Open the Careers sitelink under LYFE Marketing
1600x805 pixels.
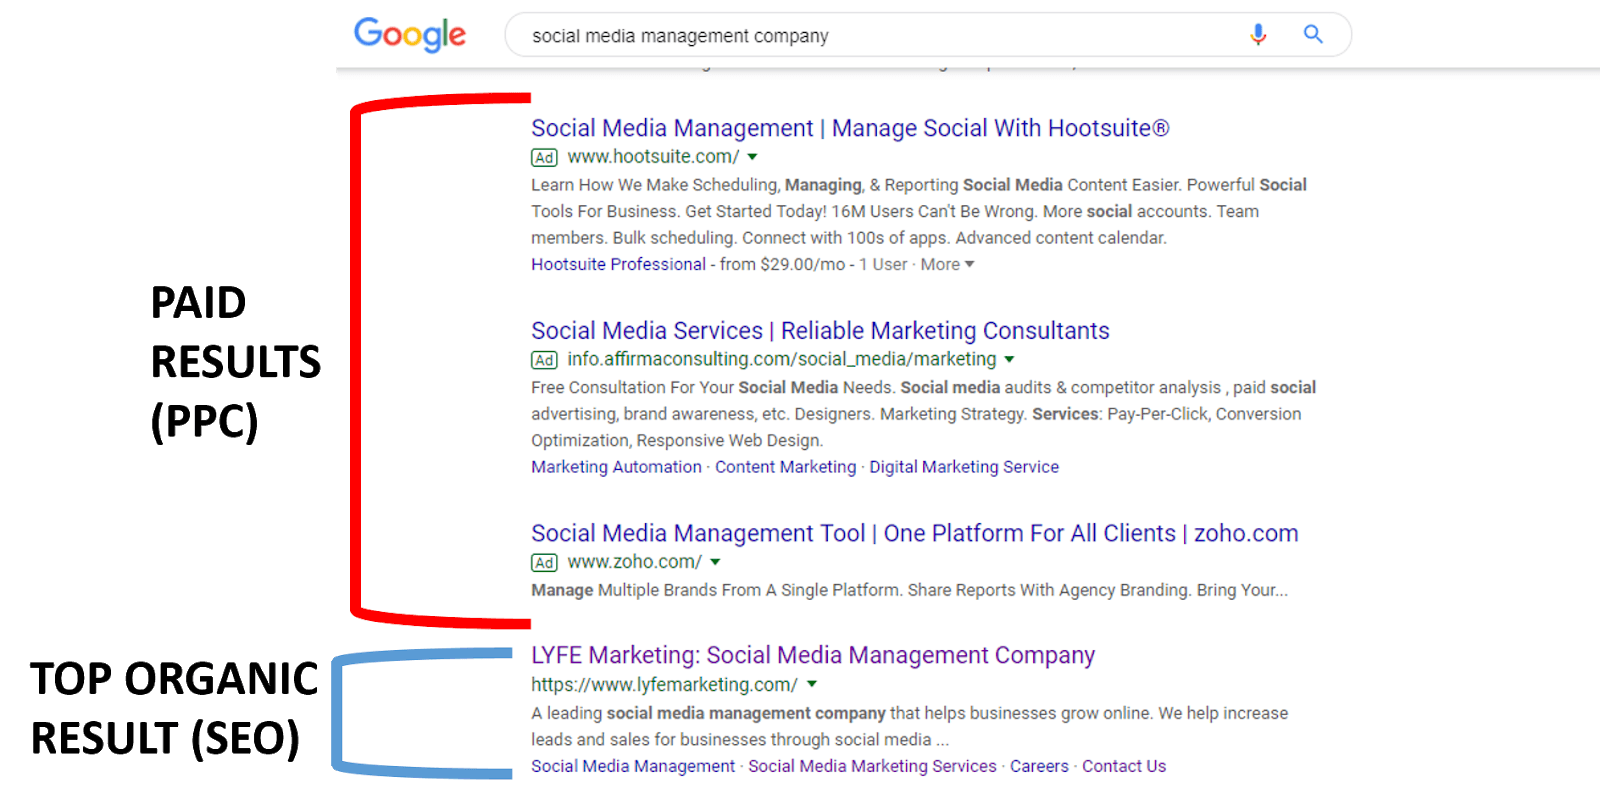[1039, 766]
